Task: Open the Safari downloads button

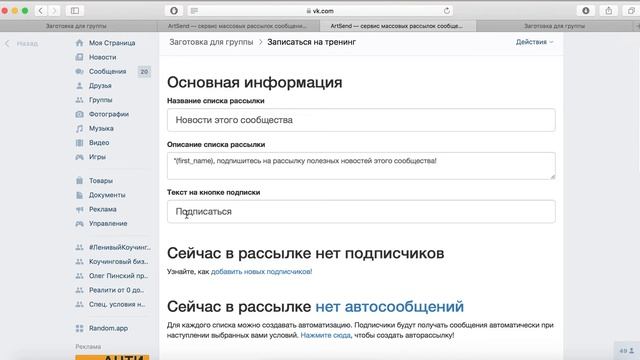Action: [x=586, y=11]
